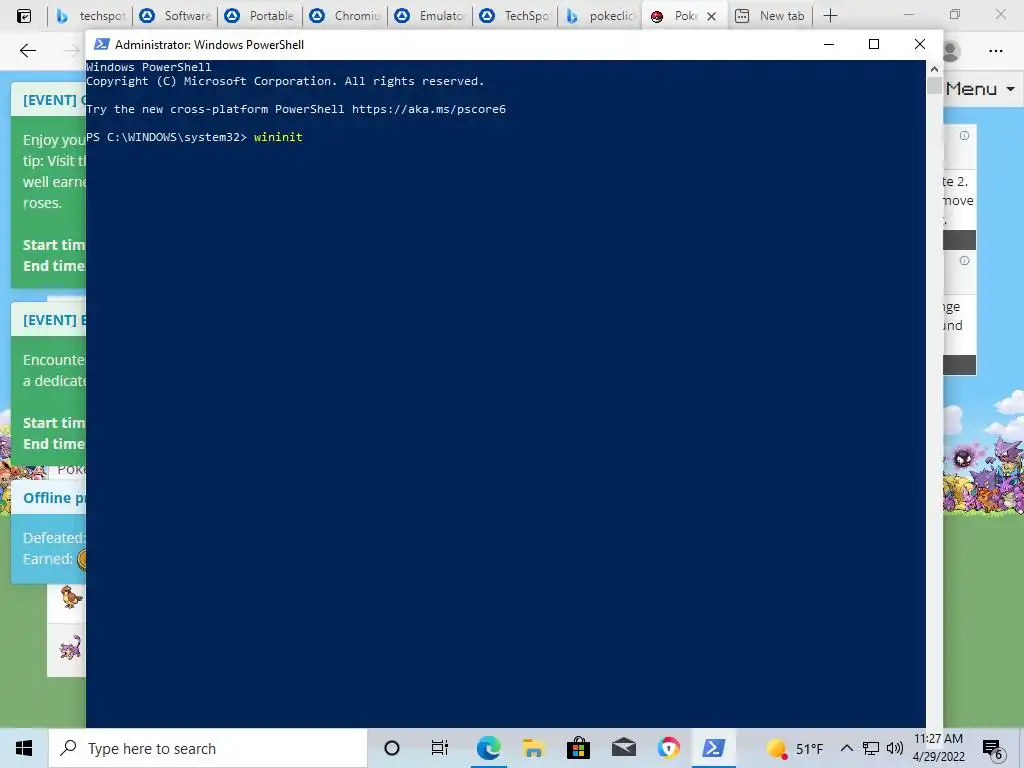Viewport: 1024px width, 768px height.
Task: Open Edge settings and more menu
Action: tap(995, 50)
